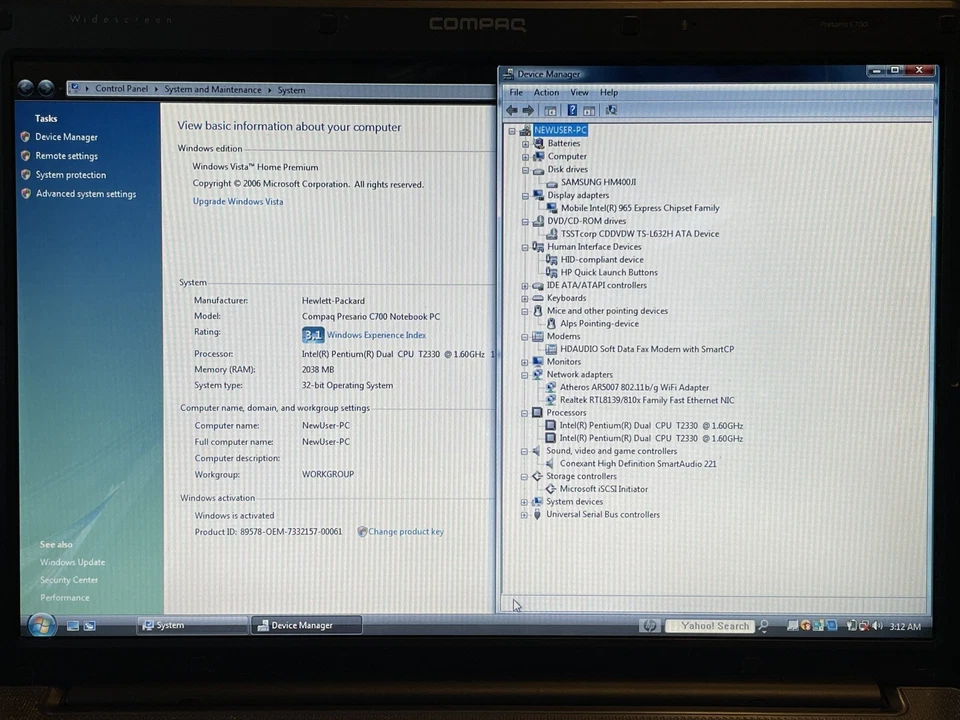The image size is (960, 720).
Task: Click the SAMSUNG HM400JI disk drive icon
Action: [x=552, y=182]
